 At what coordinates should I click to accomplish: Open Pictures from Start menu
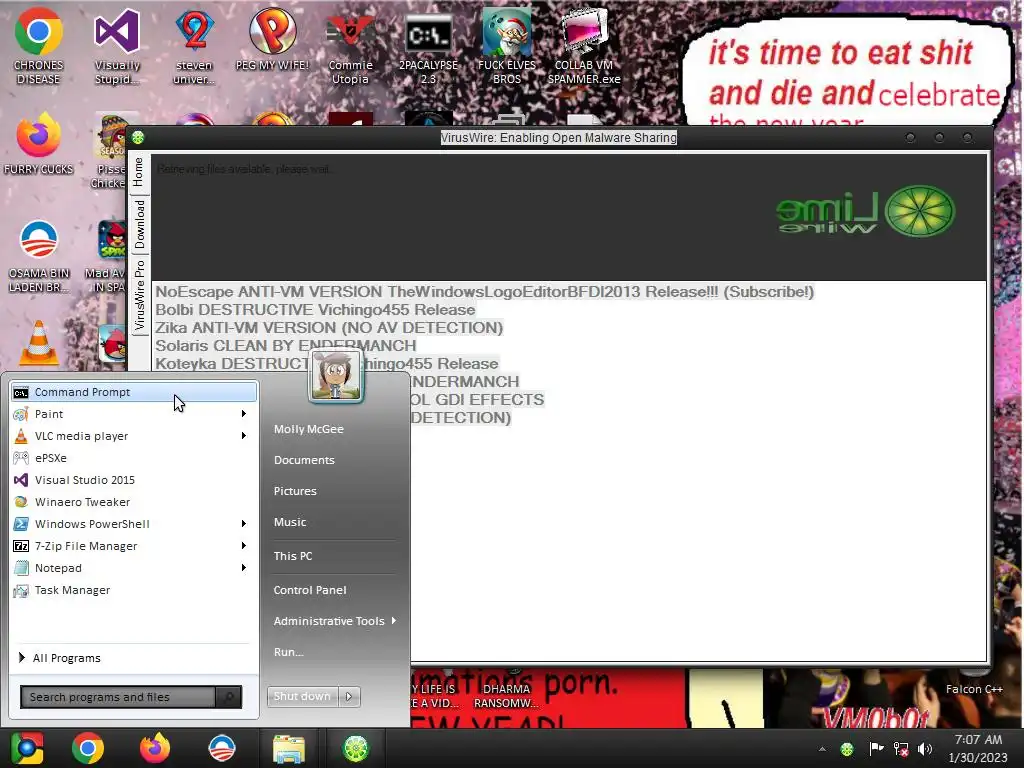[295, 491]
